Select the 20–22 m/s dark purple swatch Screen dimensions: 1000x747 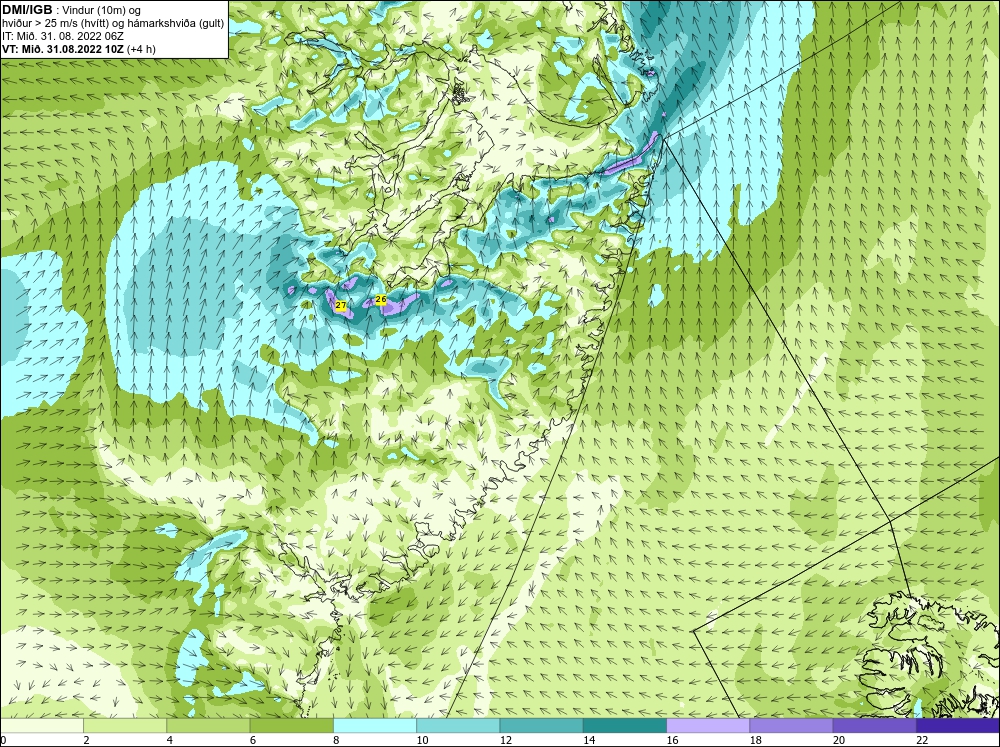[874, 725]
